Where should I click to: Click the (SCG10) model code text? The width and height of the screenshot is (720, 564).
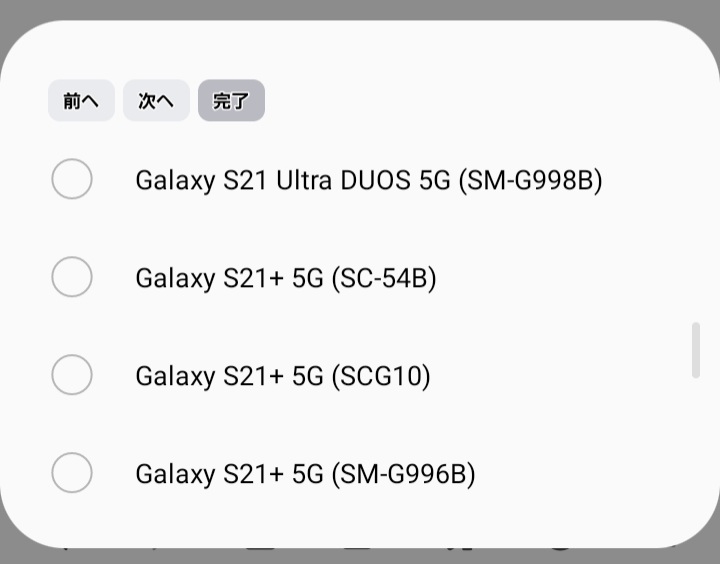pyautogui.click(x=381, y=376)
